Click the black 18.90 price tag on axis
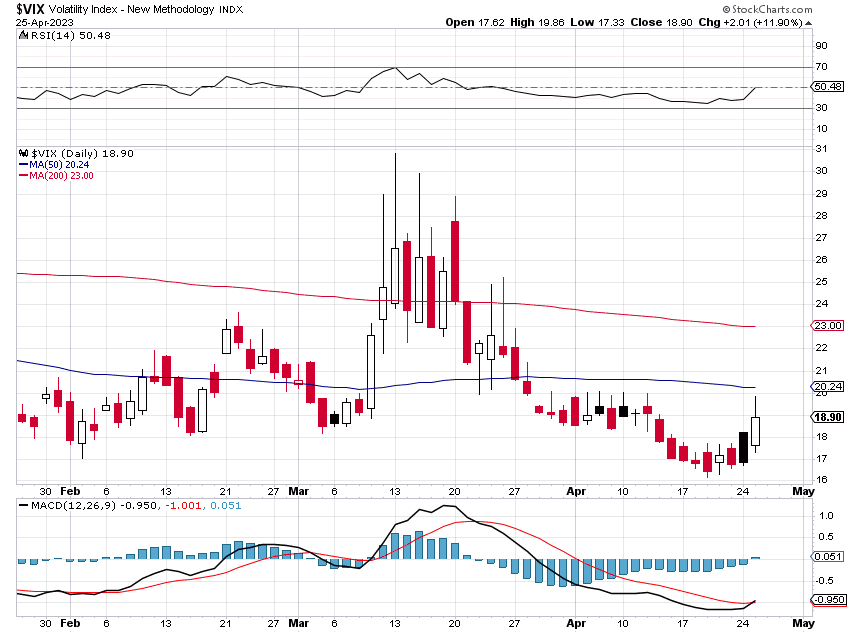 pos(828,417)
